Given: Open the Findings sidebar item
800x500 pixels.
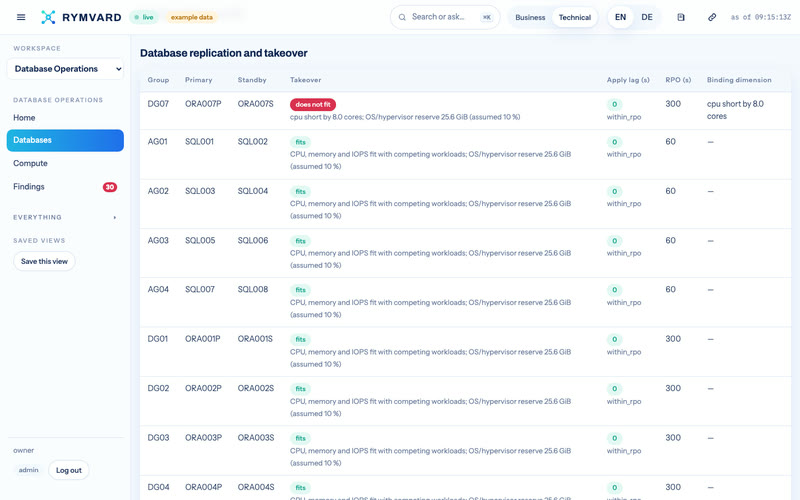Looking at the screenshot, I should [65, 187].
